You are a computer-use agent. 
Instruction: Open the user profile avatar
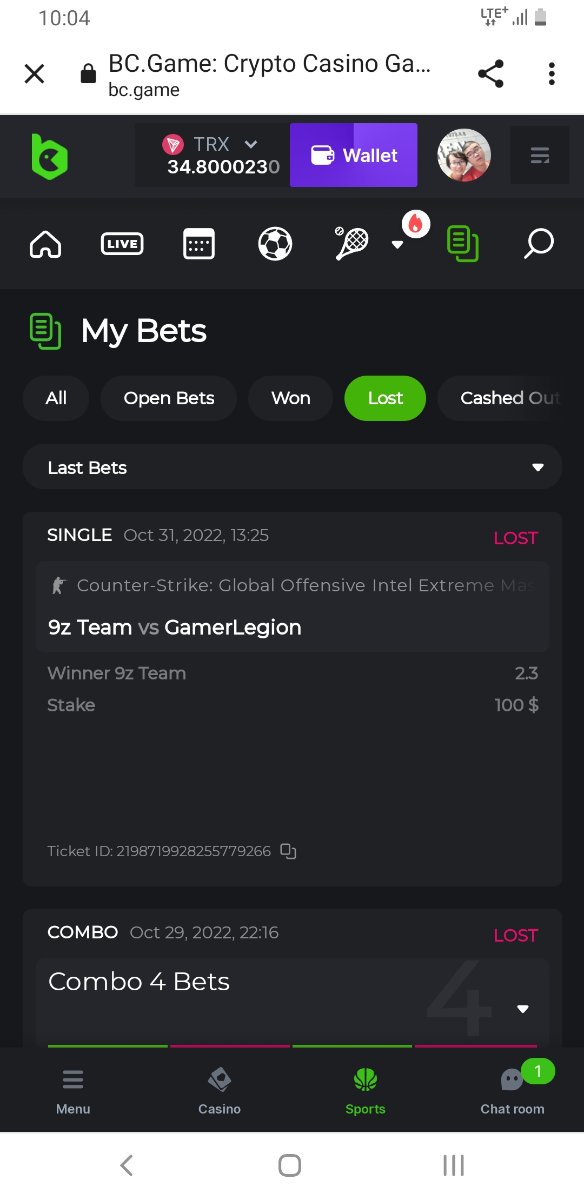(464, 155)
